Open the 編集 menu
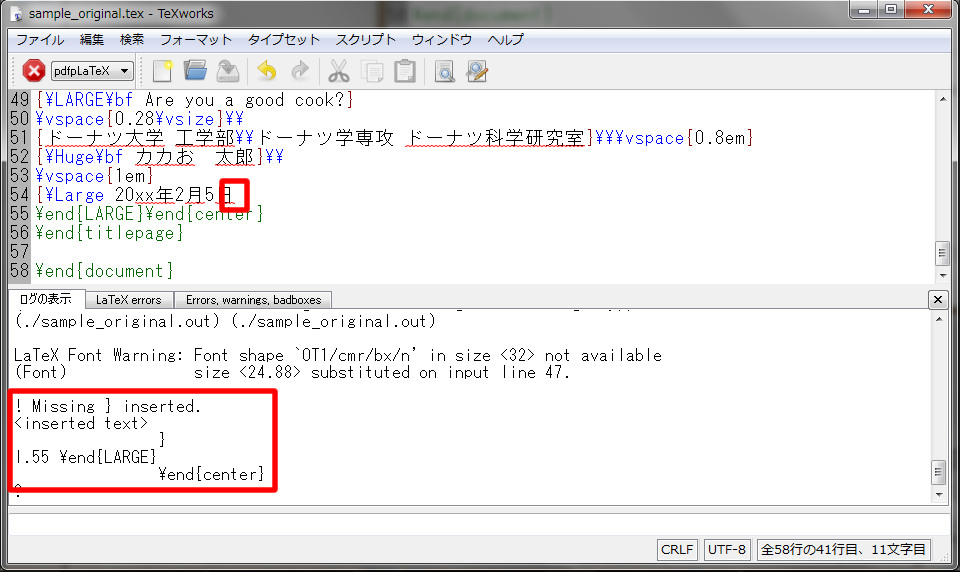This screenshot has height=572, width=960. click(92, 40)
